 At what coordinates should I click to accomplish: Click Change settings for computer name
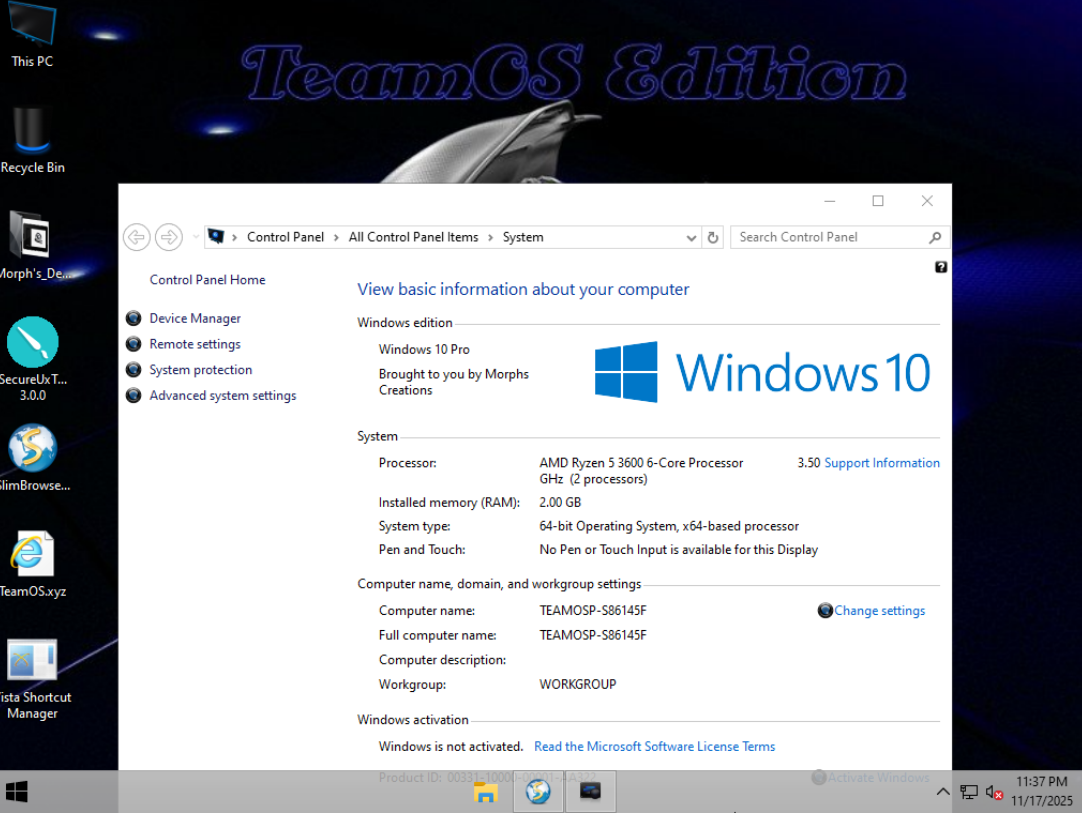point(879,611)
